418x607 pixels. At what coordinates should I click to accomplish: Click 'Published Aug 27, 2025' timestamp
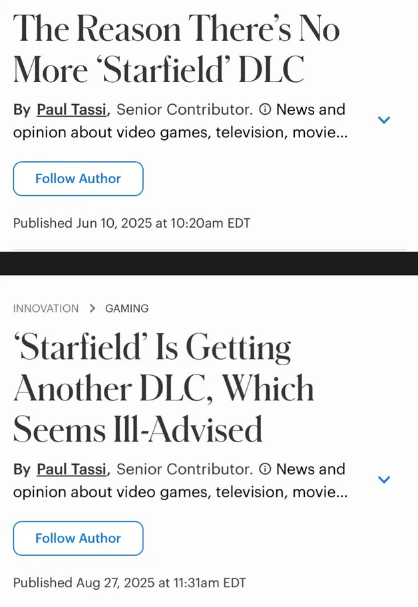pos(129,583)
